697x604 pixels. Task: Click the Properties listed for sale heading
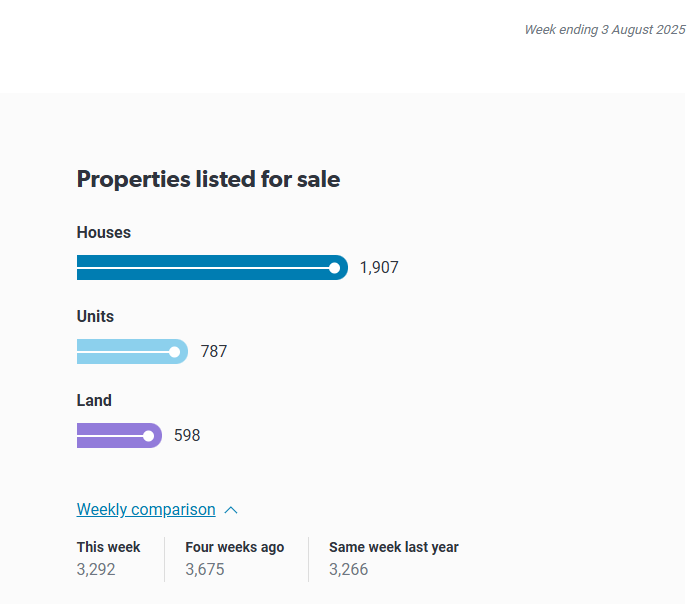click(x=208, y=180)
